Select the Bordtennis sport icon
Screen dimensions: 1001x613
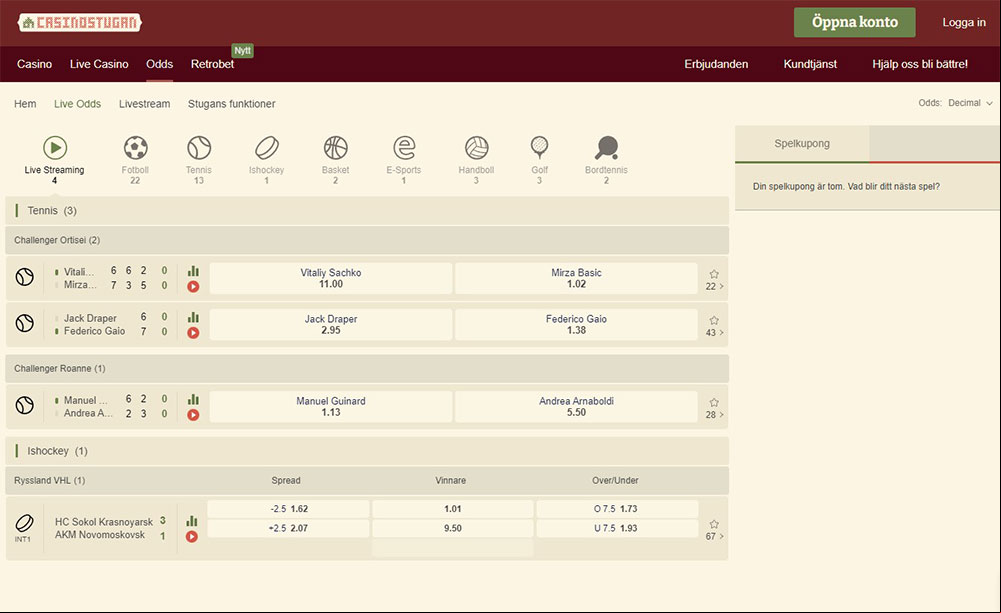tap(606, 160)
